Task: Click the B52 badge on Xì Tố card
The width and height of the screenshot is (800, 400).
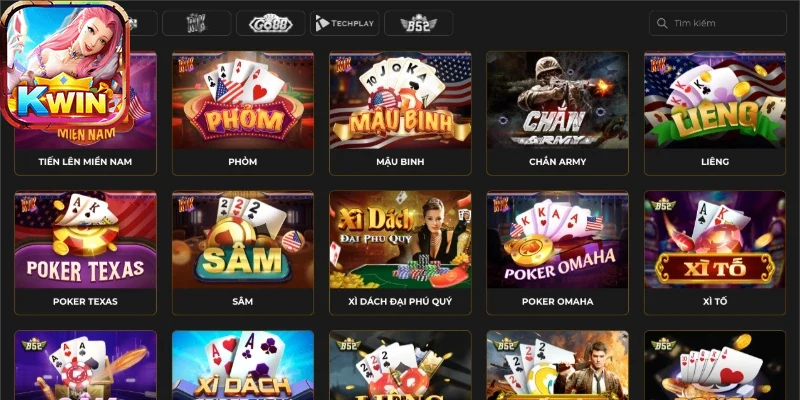Action: click(663, 204)
